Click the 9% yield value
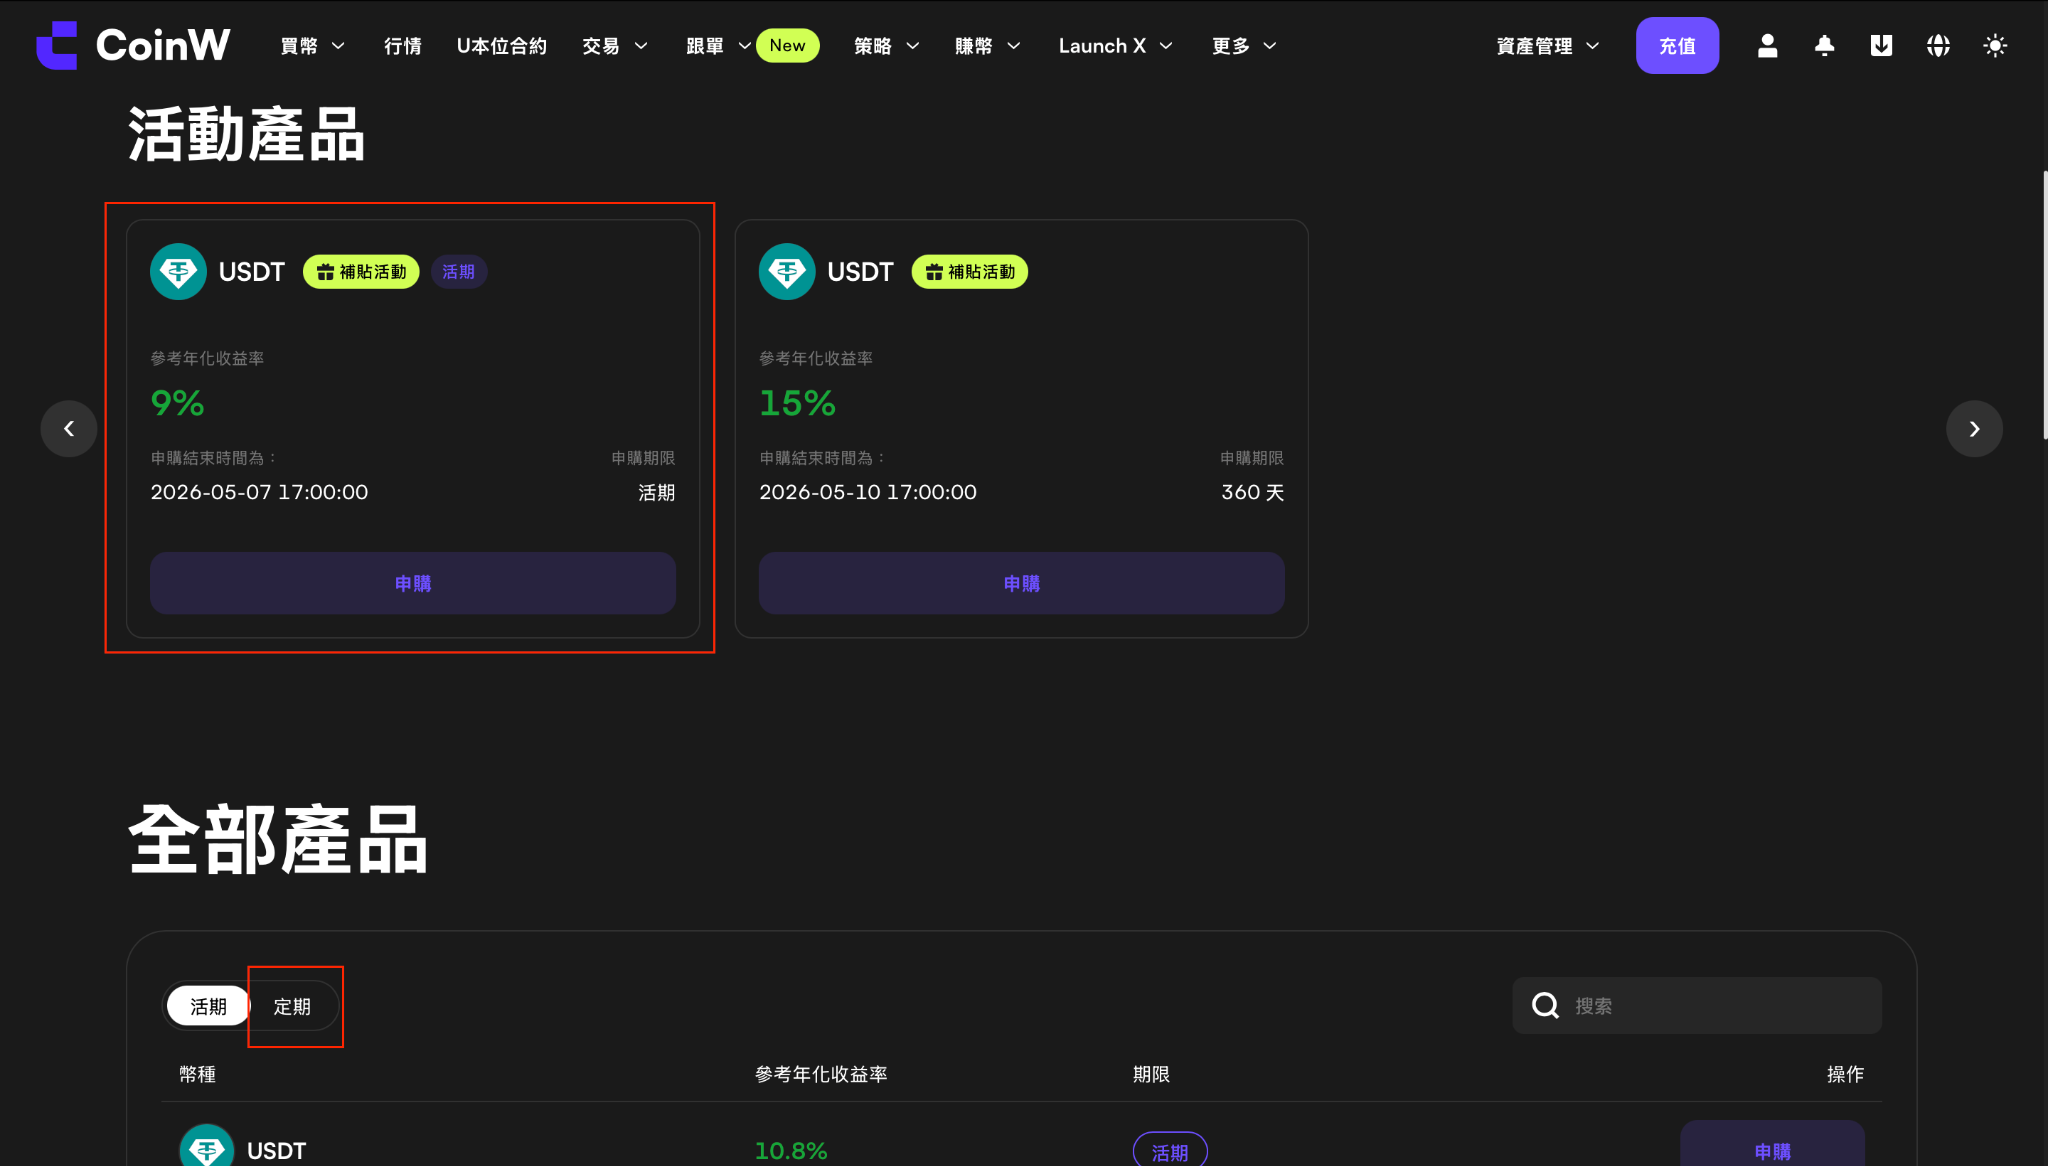The image size is (2048, 1166). [x=178, y=403]
